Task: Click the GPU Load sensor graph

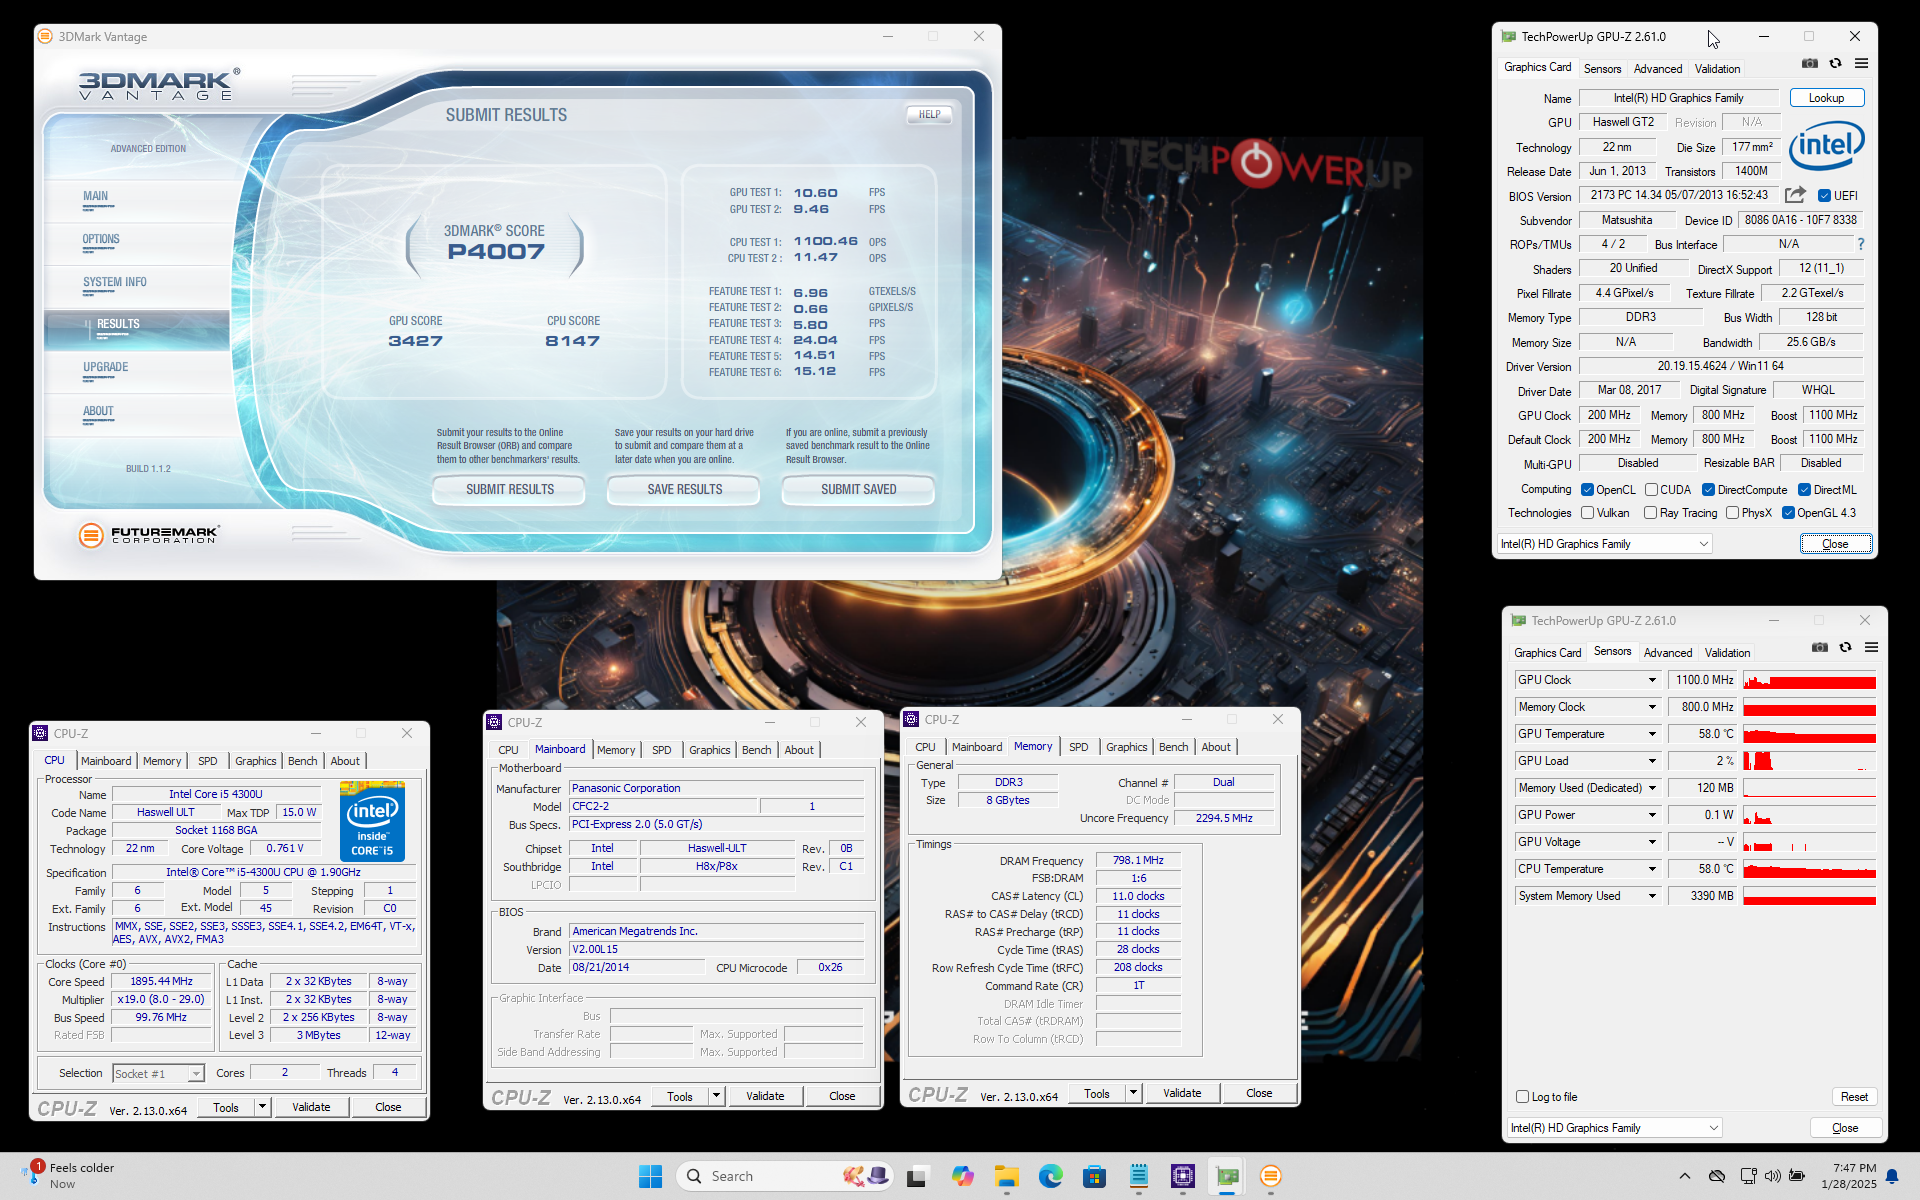Action: click(1809, 761)
